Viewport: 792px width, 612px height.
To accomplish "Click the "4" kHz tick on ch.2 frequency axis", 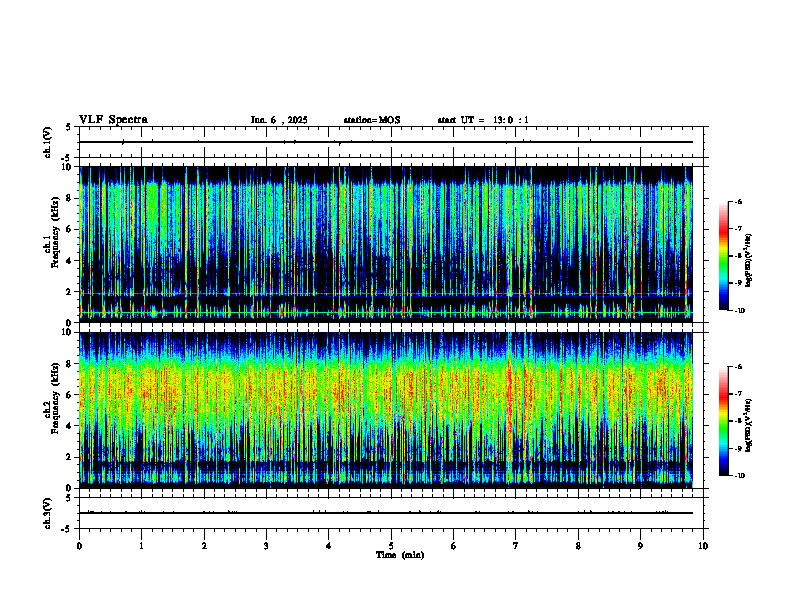I will [70, 426].
